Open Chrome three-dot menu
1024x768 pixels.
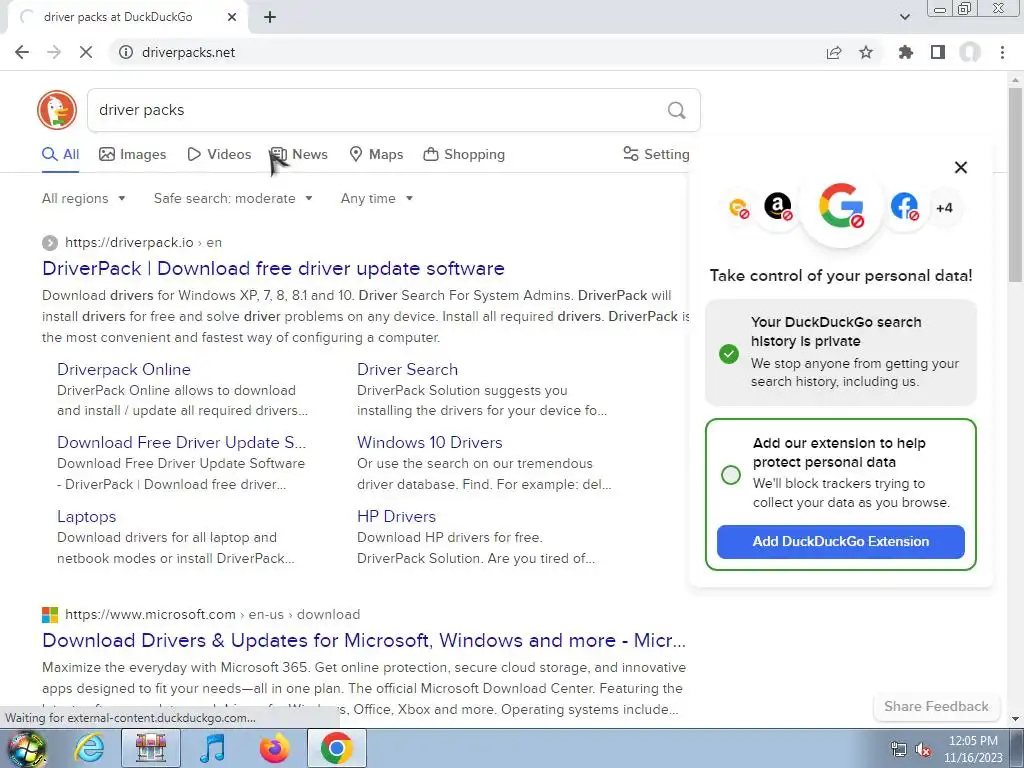pyautogui.click(x=1002, y=52)
